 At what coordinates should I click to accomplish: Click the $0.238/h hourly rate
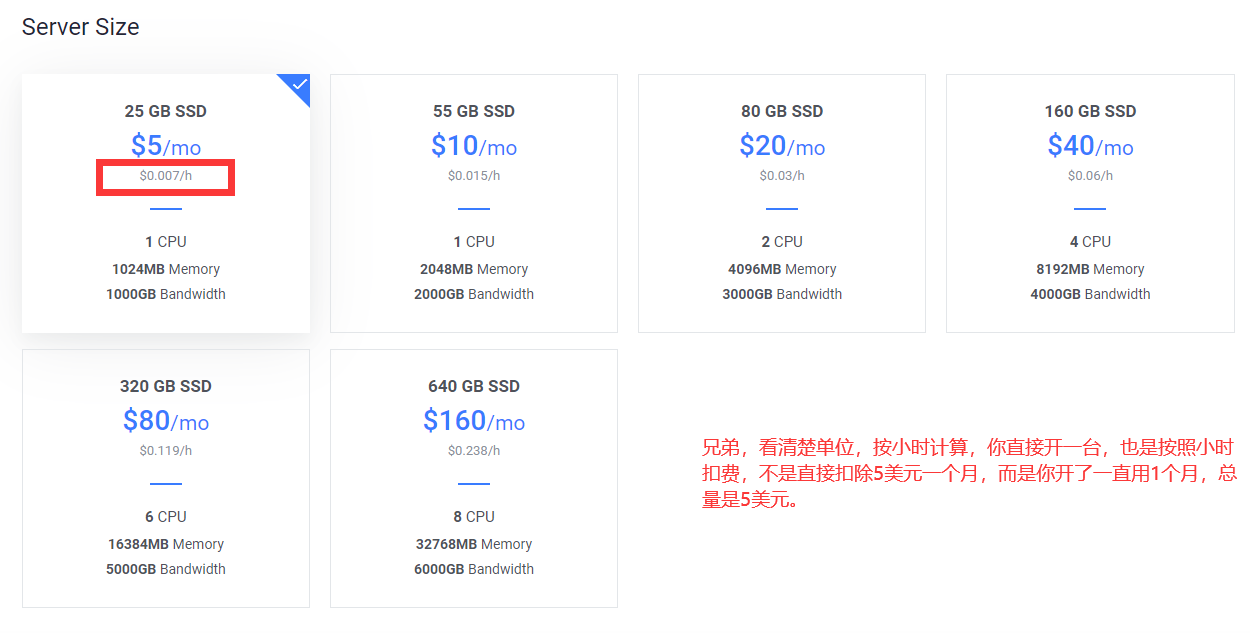pos(473,450)
